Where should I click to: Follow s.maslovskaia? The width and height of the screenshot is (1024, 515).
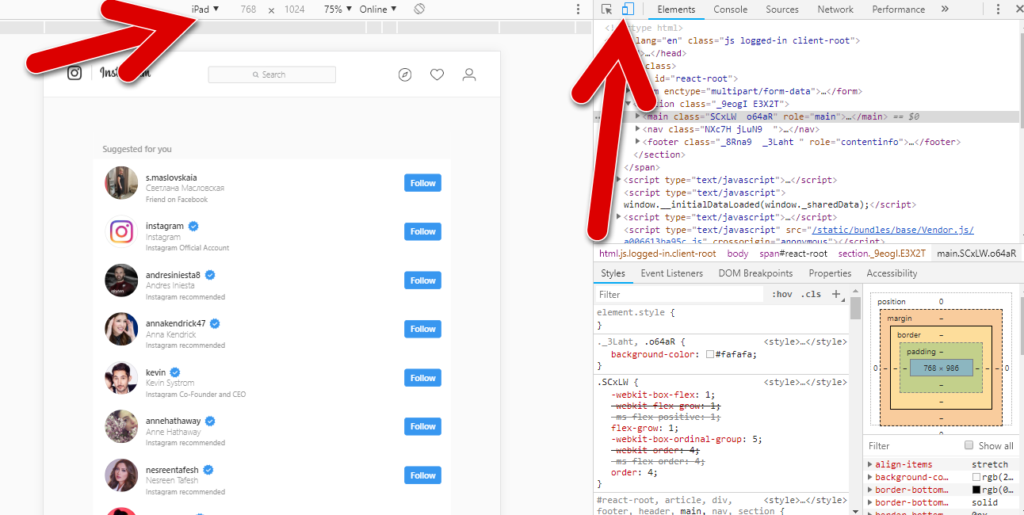[x=423, y=183]
